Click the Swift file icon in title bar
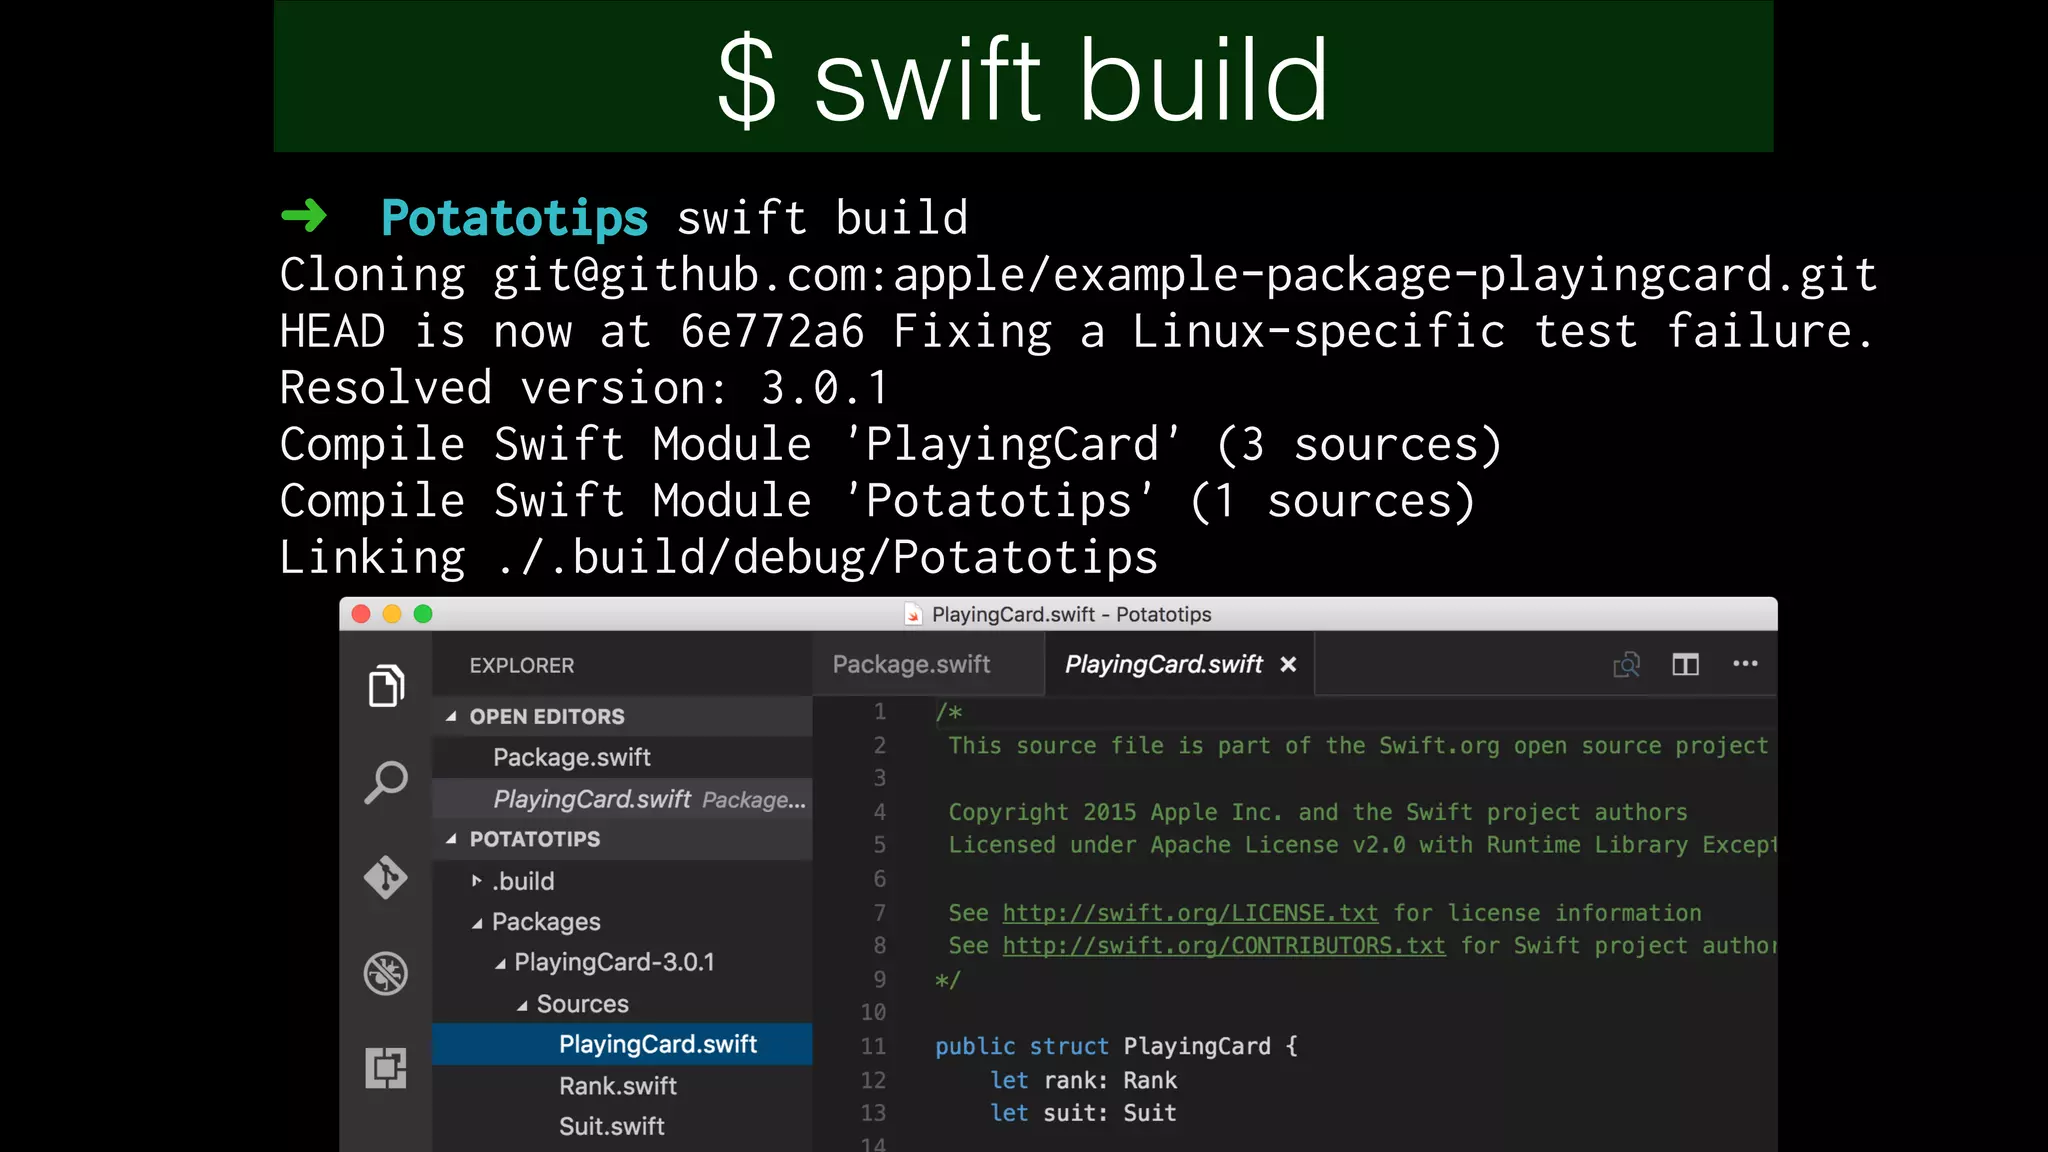Viewport: 2048px width, 1152px height. [x=913, y=614]
